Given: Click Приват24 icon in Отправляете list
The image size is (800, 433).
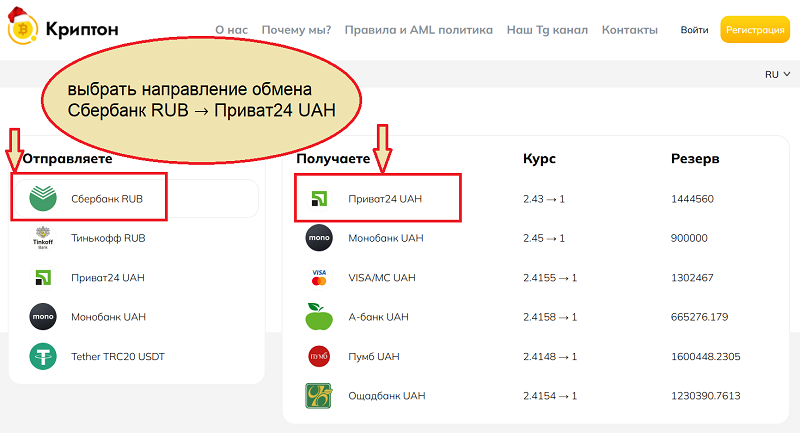Looking at the screenshot, I should (x=43, y=277).
